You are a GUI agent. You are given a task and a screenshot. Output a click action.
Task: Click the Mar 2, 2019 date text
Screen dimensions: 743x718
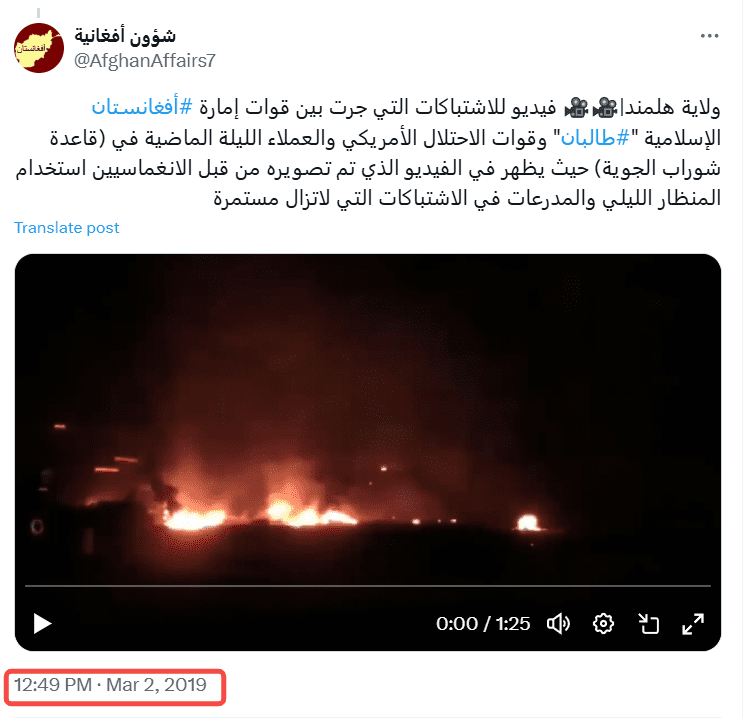pyautogui.click(x=156, y=685)
